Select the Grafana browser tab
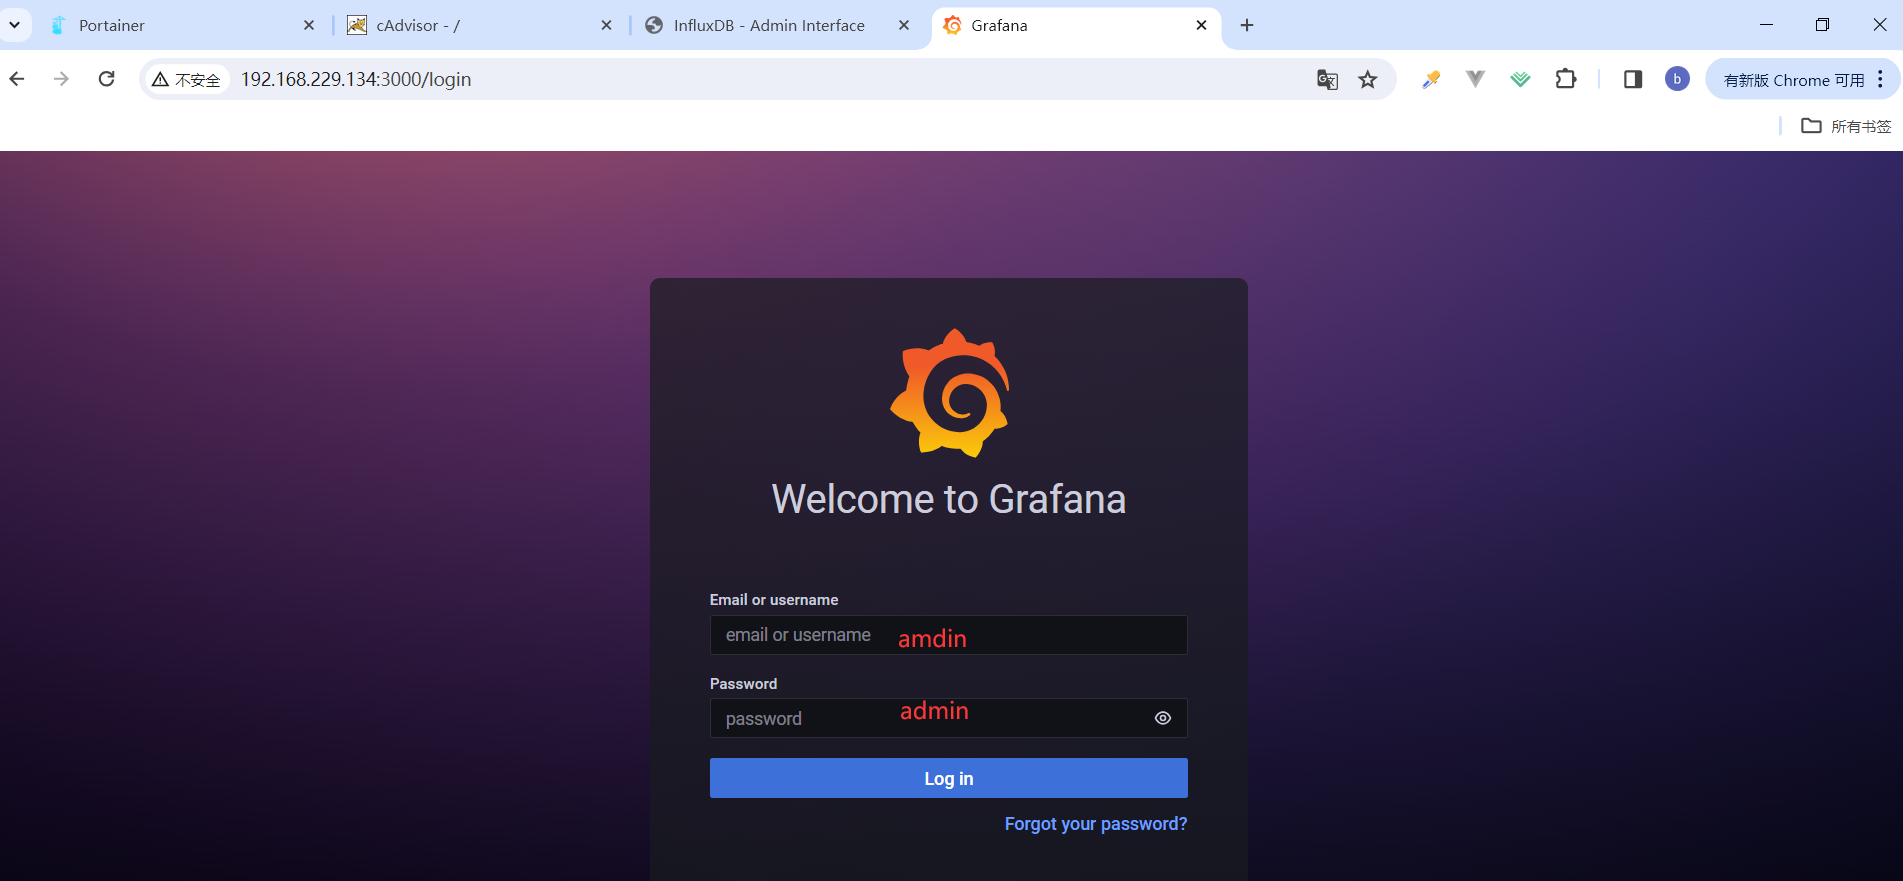Screen dimensions: 1903x881 tap(1075, 25)
